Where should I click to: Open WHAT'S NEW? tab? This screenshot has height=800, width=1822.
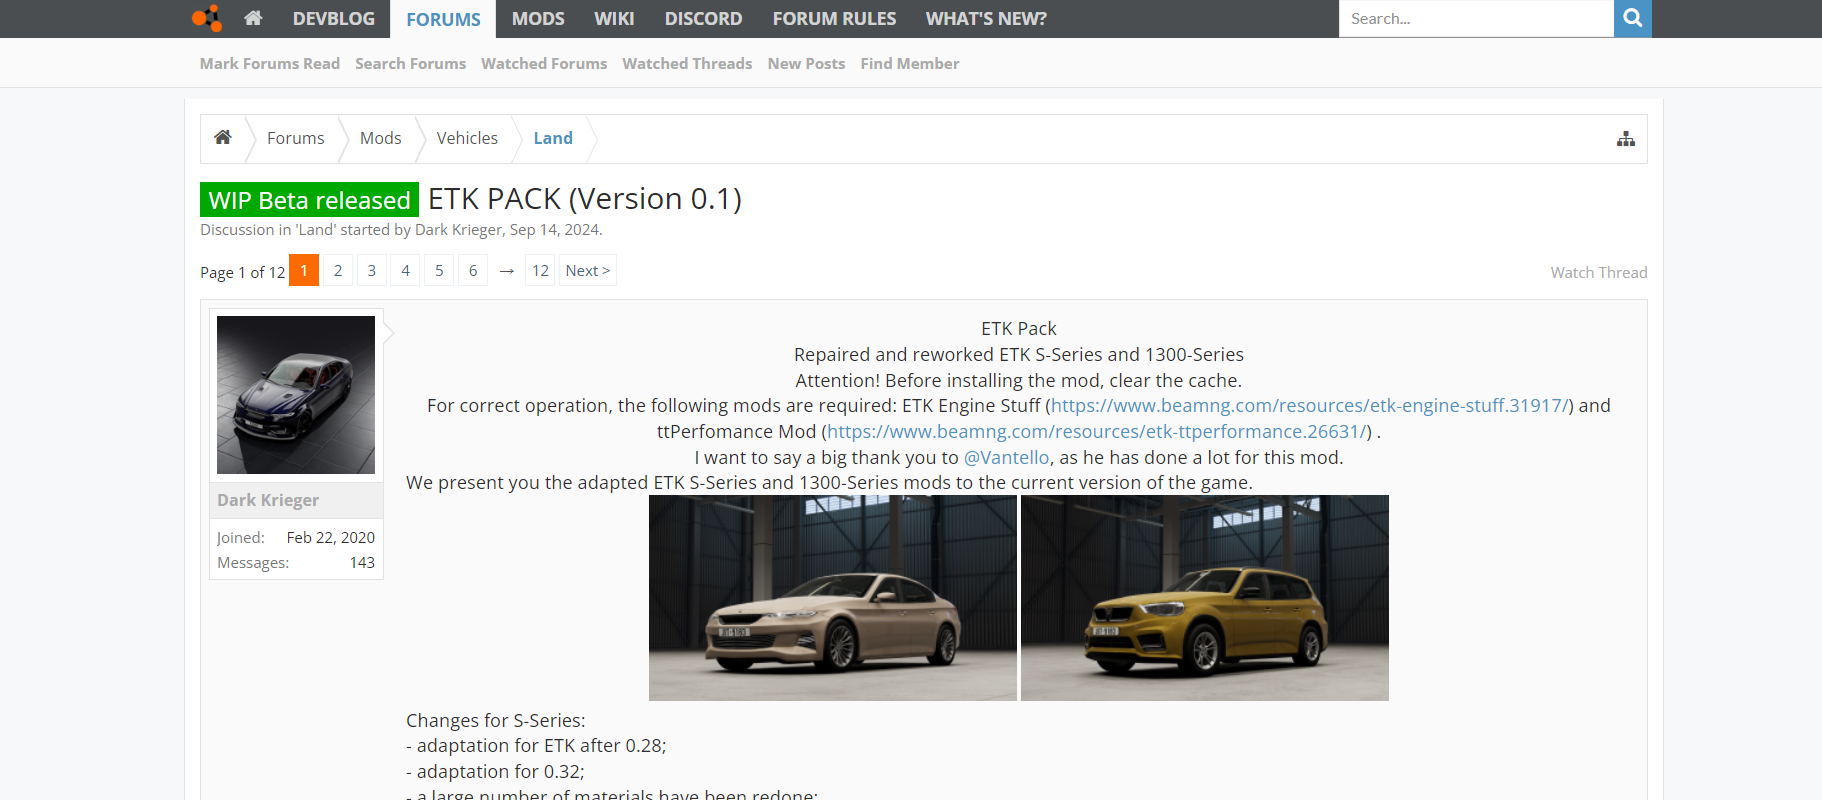point(986,19)
